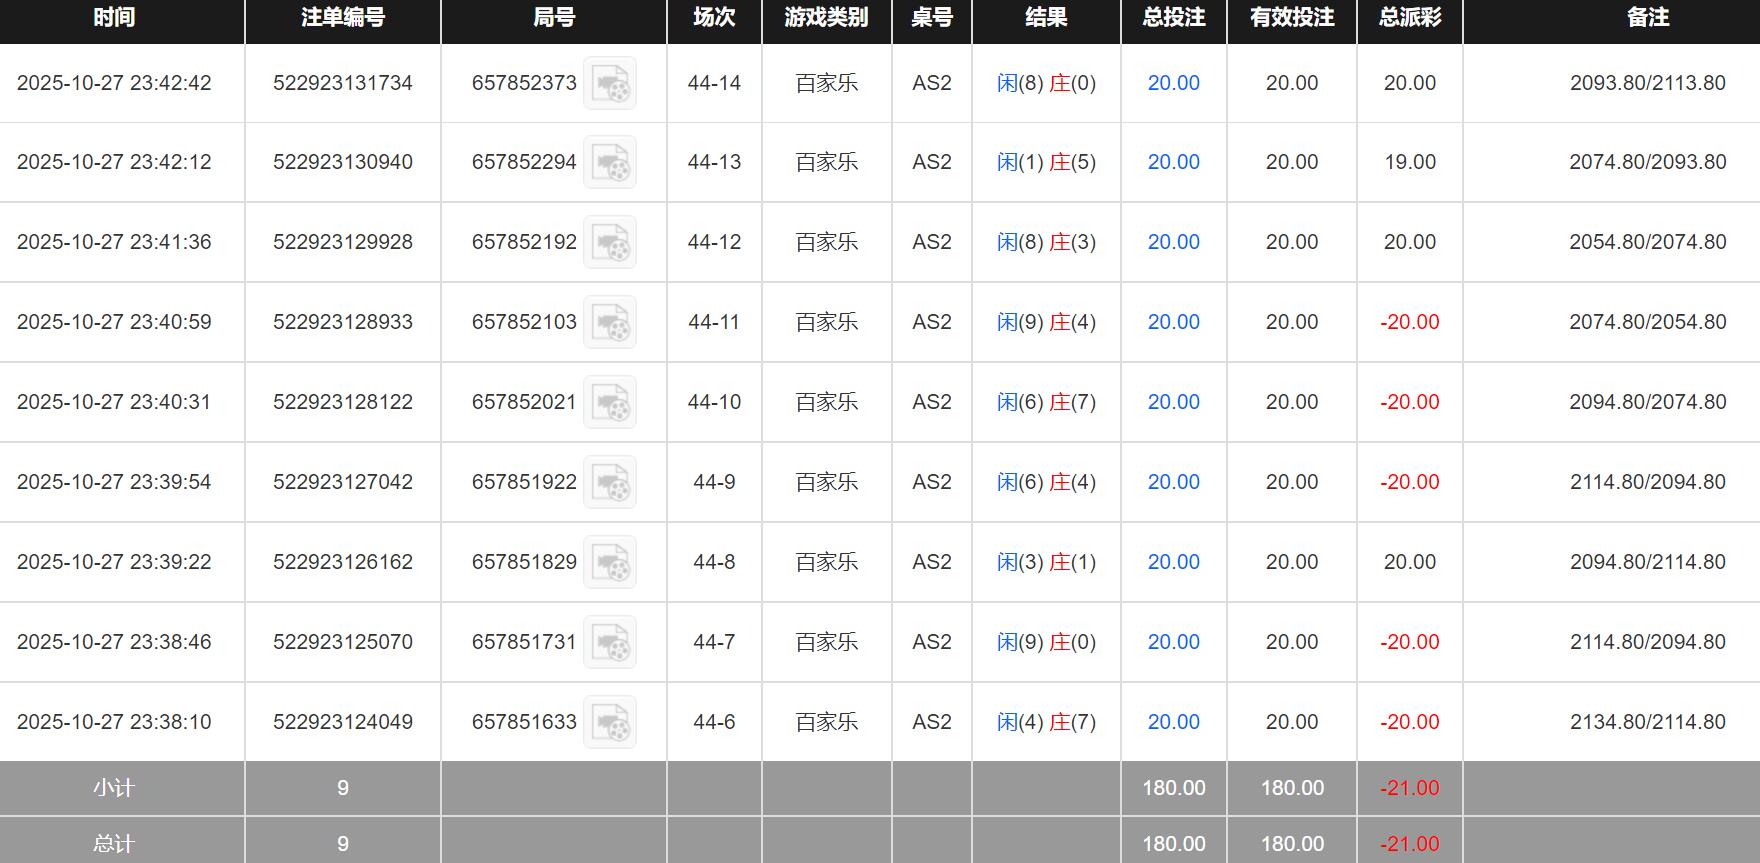Open video replay for round 657852294
The height and width of the screenshot is (863, 1760).
click(x=610, y=163)
